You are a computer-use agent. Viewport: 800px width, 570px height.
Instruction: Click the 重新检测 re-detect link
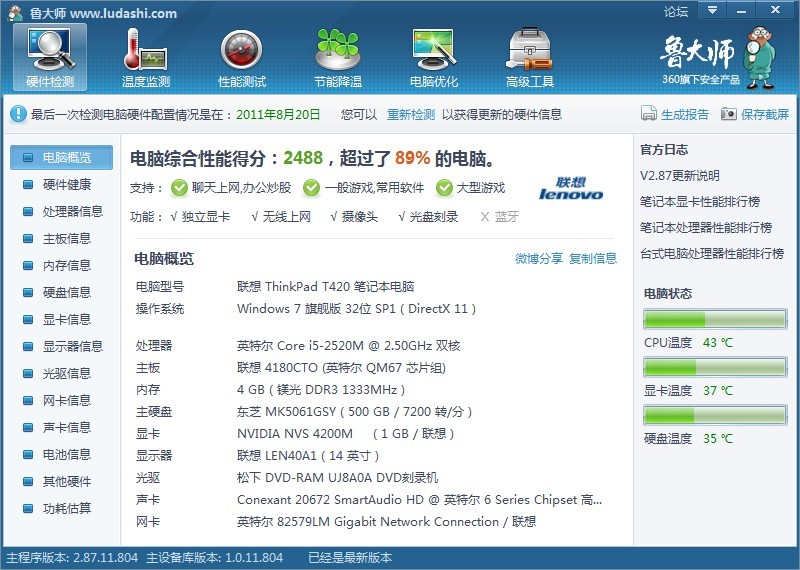tap(411, 114)
